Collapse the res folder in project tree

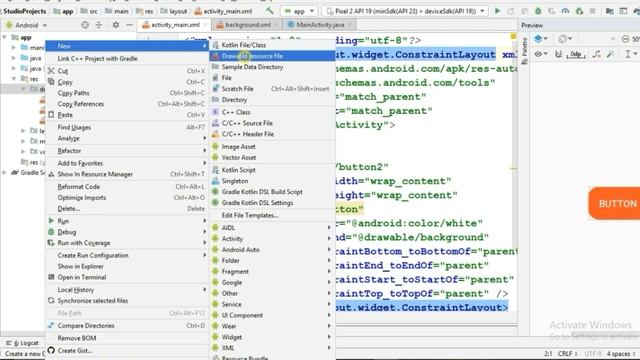point(14,79)
